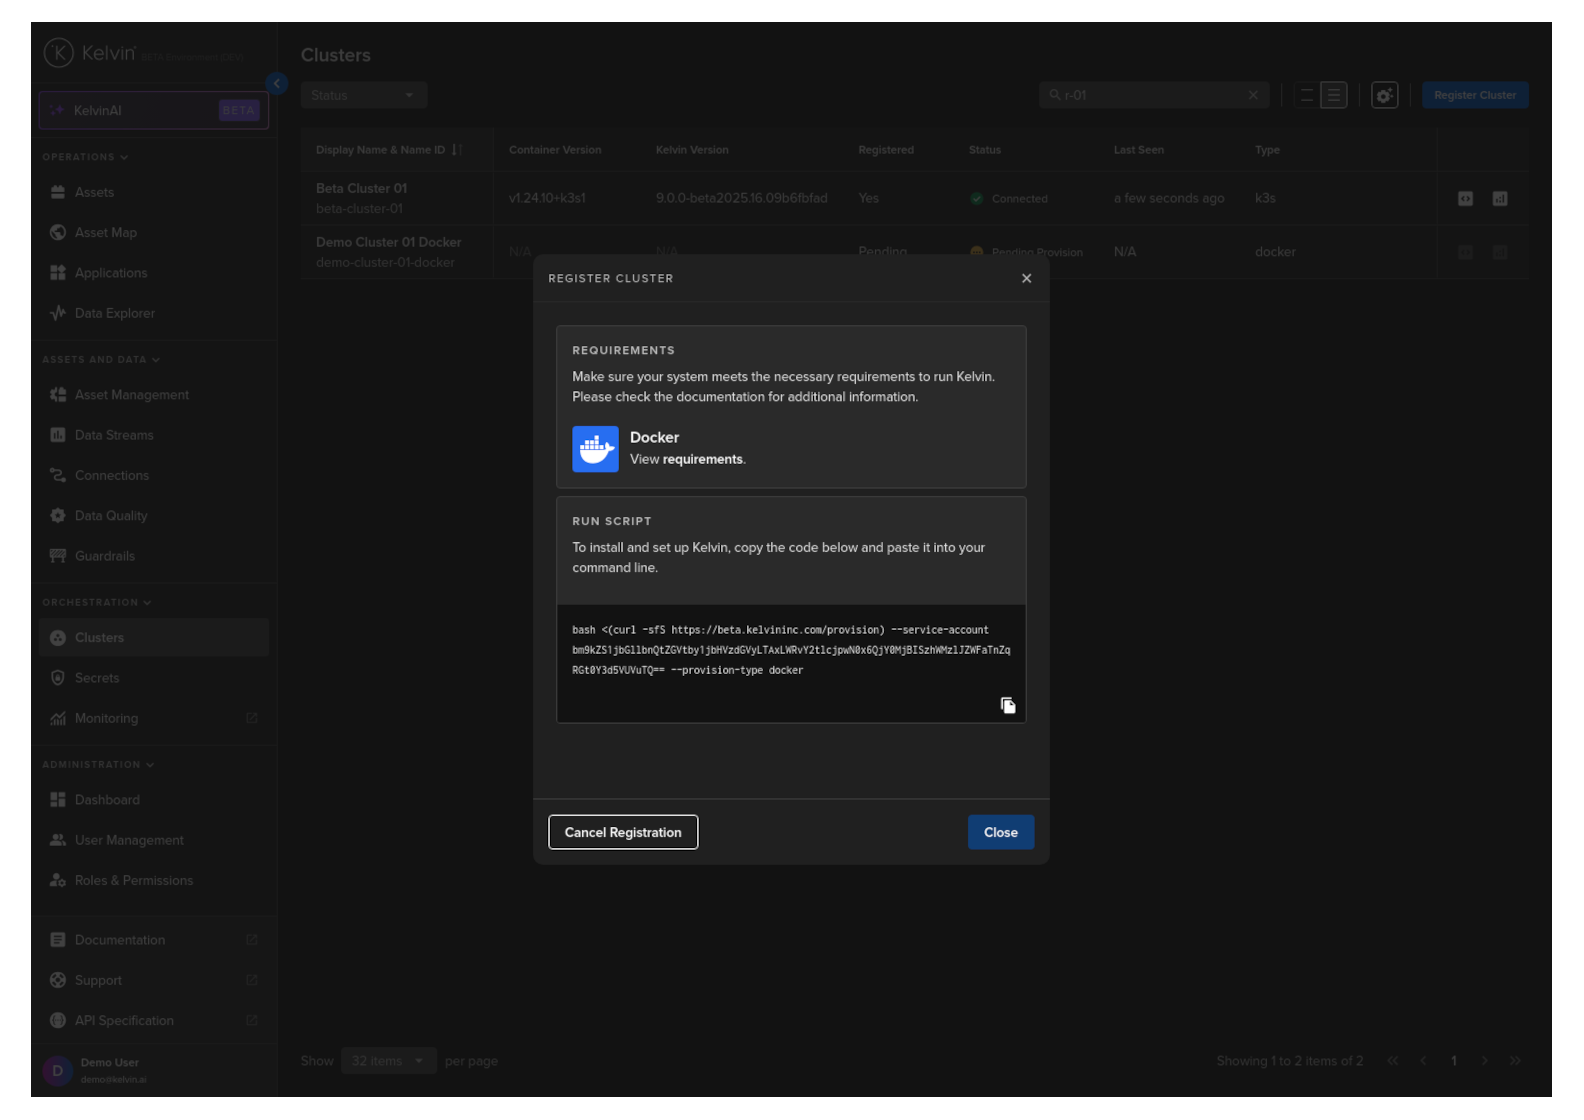This screenshot has width=1584, height=1120.
Task: Click the Docker logo icon
Action: (x=595, y=449)
